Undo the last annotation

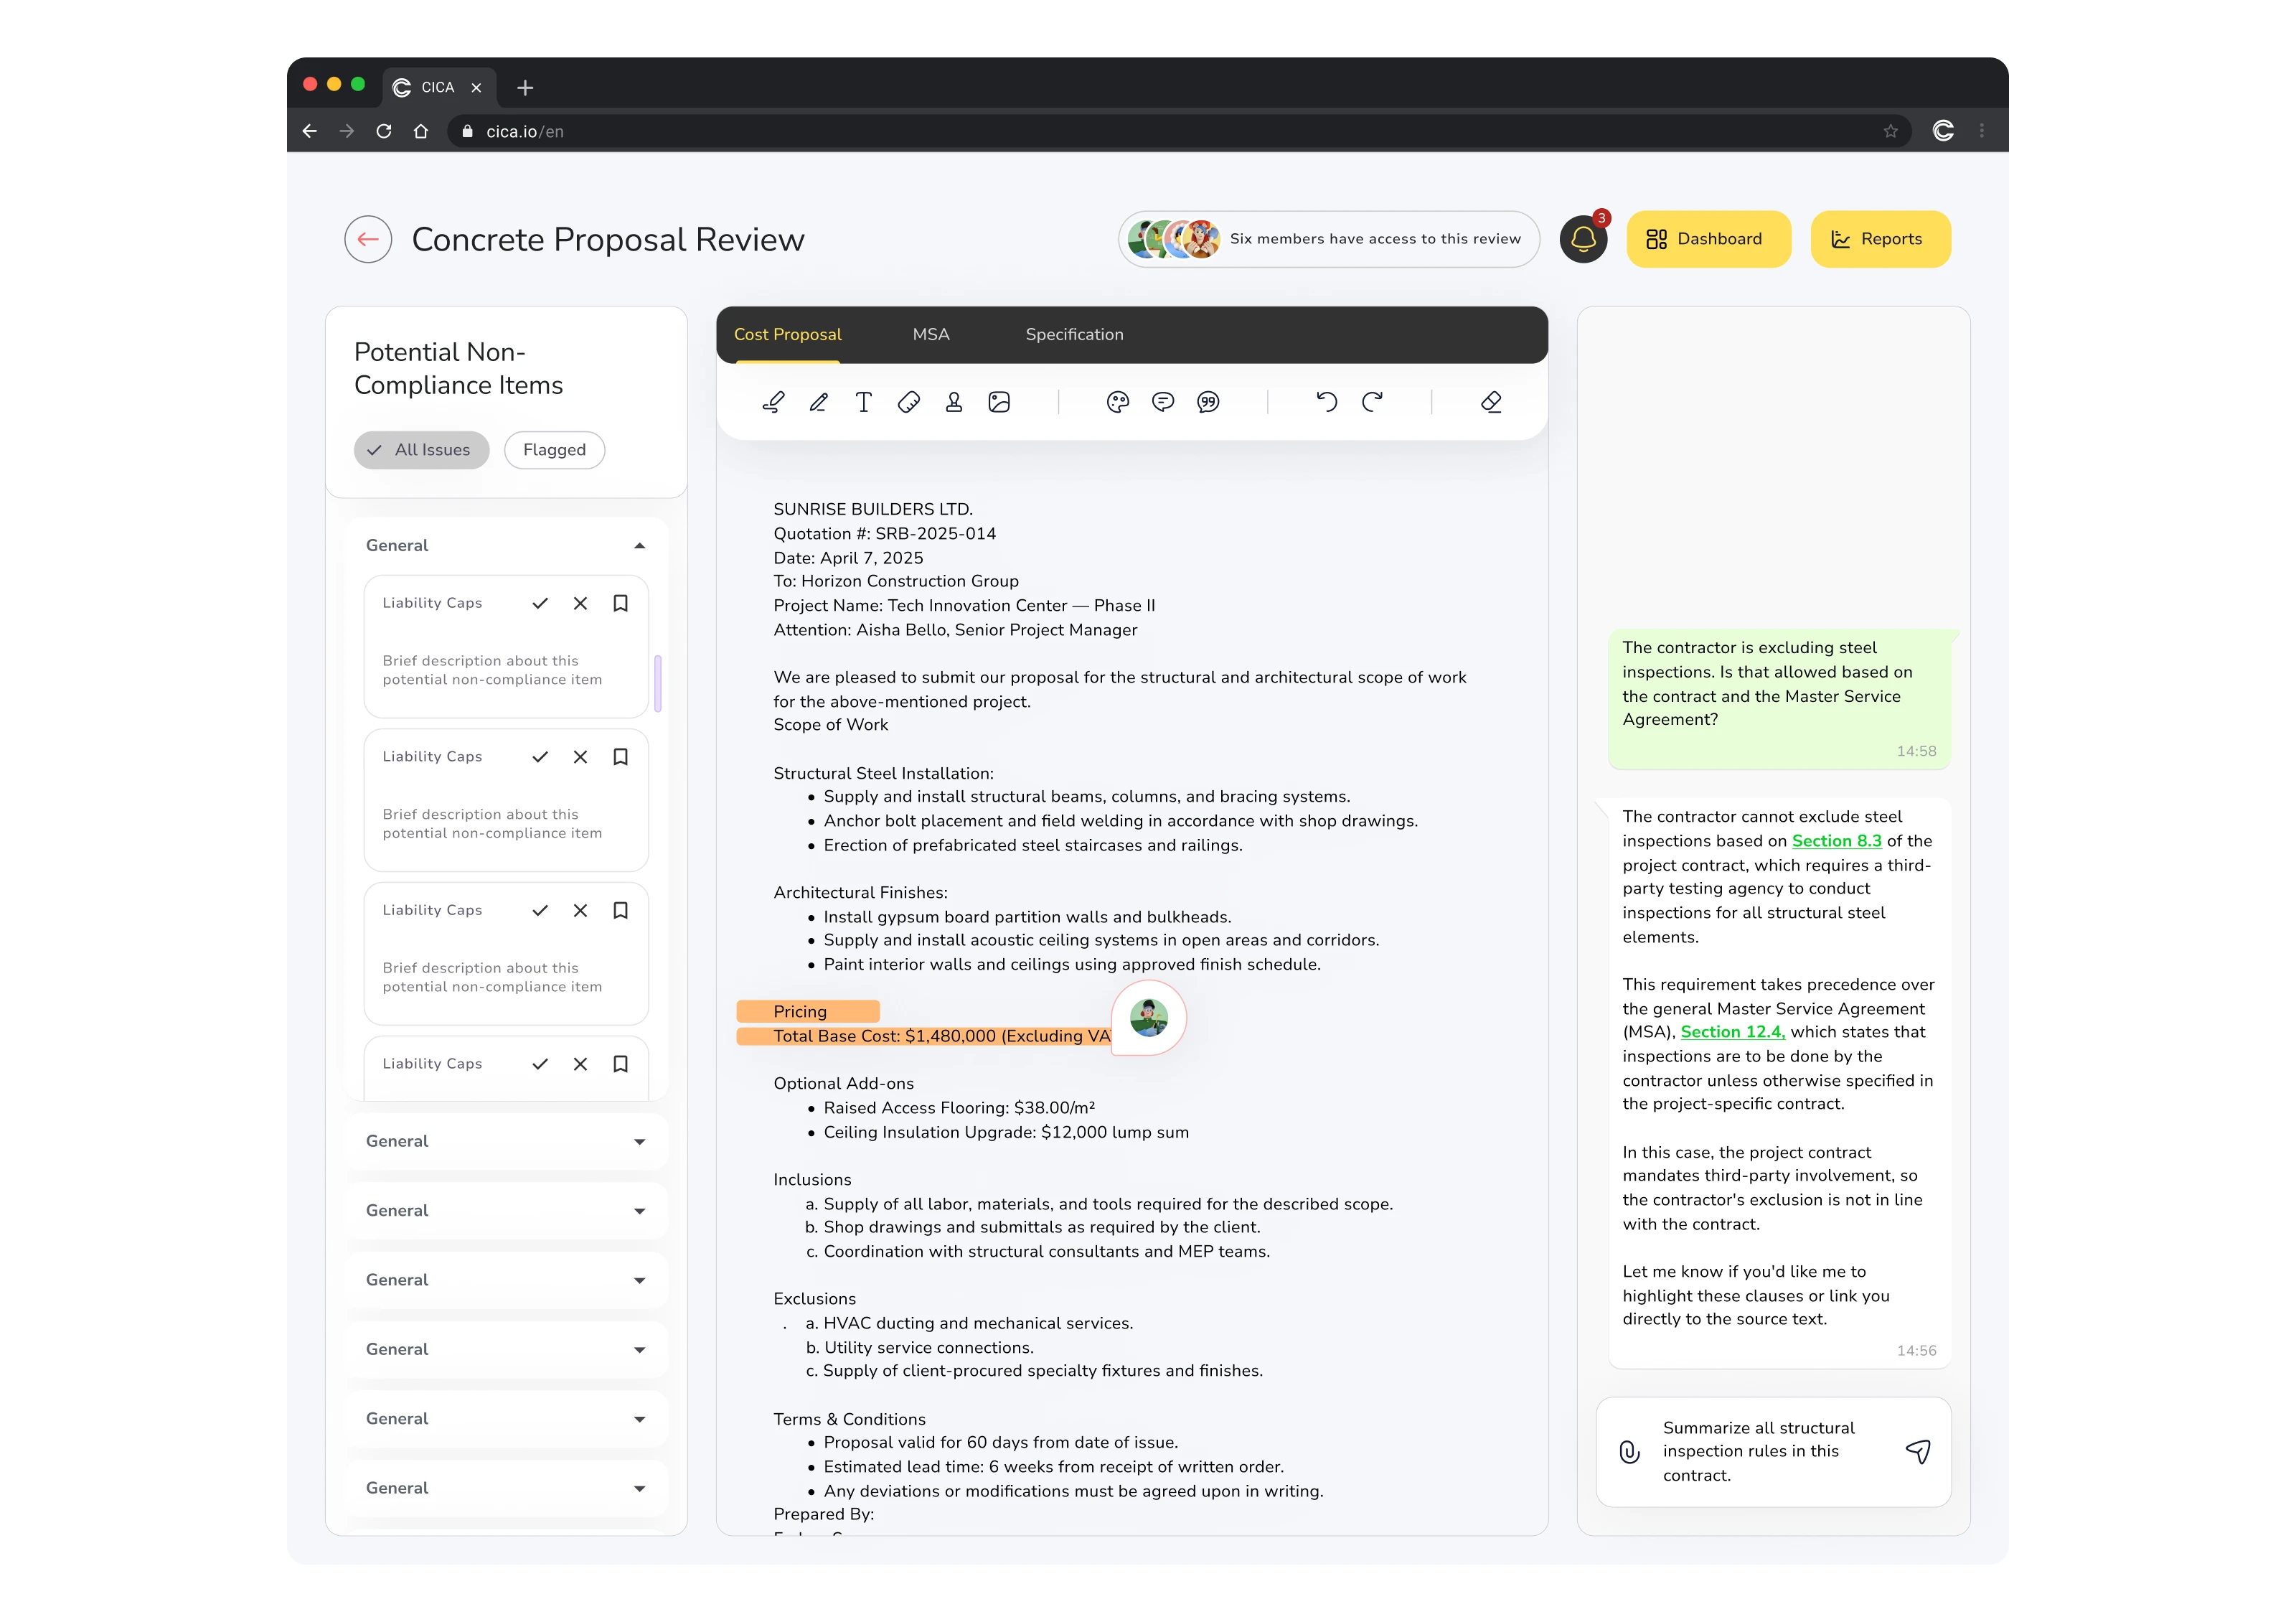tap(1326, 402)
